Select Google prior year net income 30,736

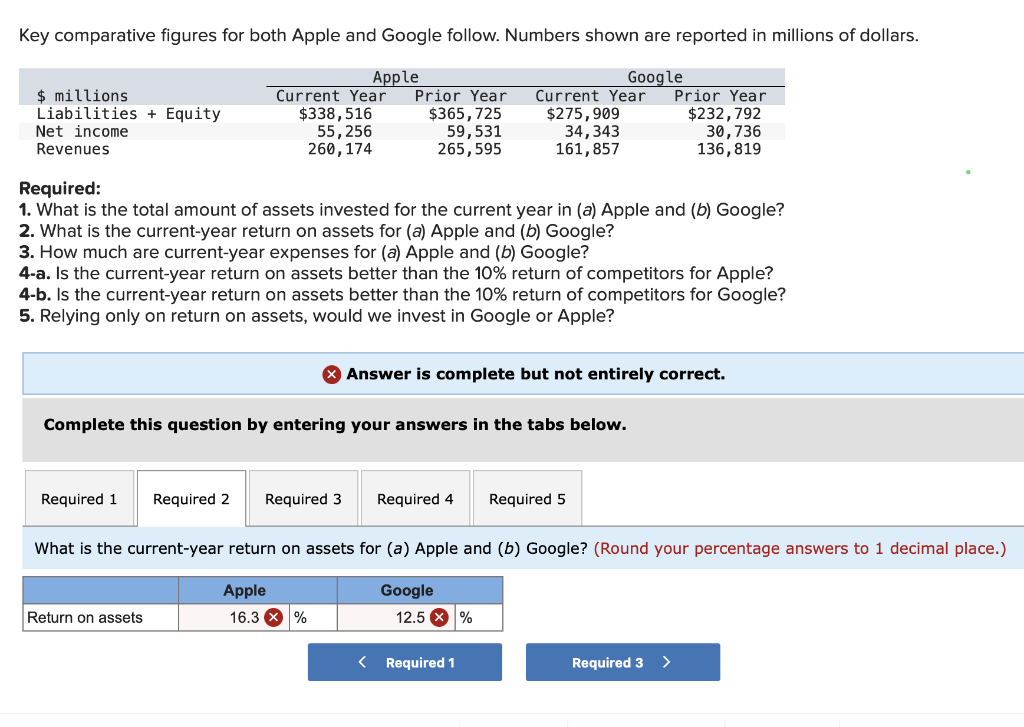[x=733, y=131]
